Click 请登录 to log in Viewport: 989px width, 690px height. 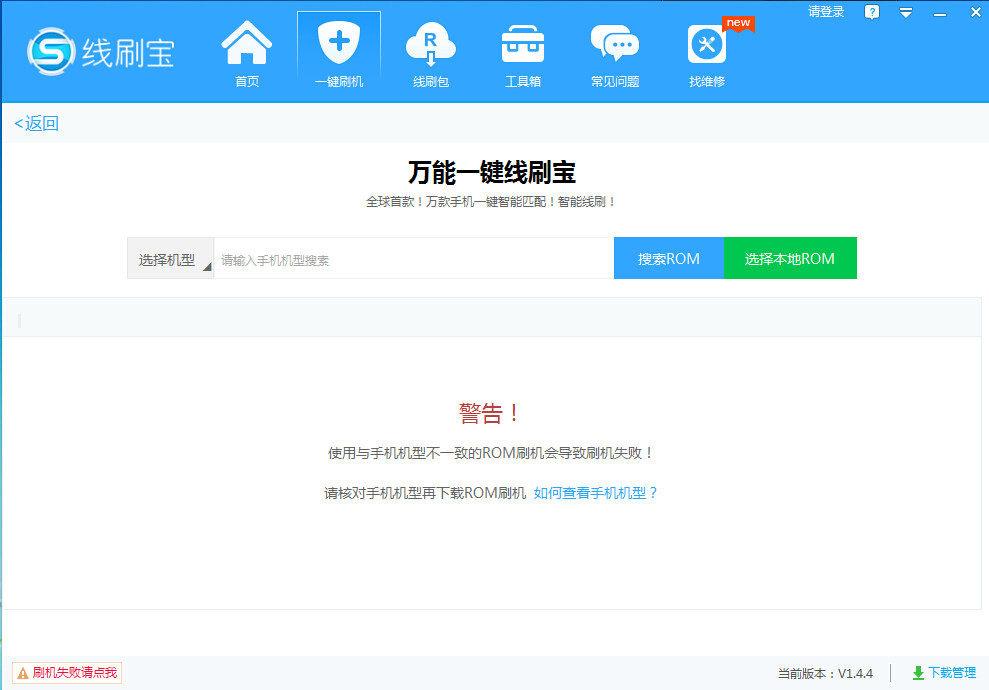coord(826,11)
